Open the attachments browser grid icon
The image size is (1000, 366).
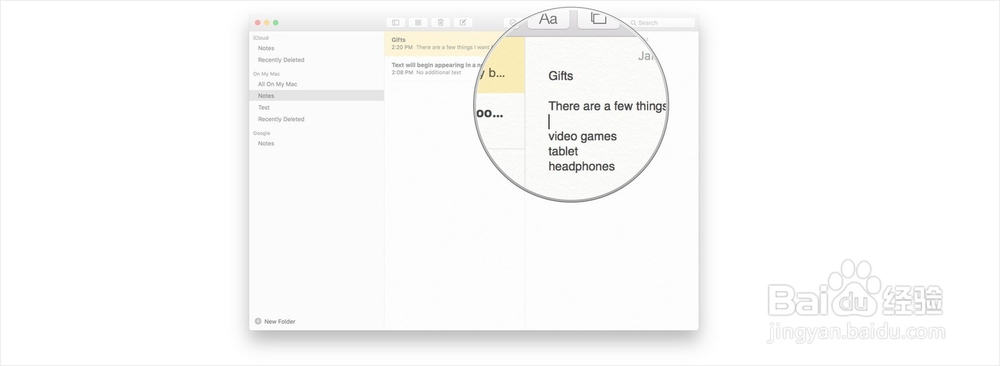tap(418, 22)
